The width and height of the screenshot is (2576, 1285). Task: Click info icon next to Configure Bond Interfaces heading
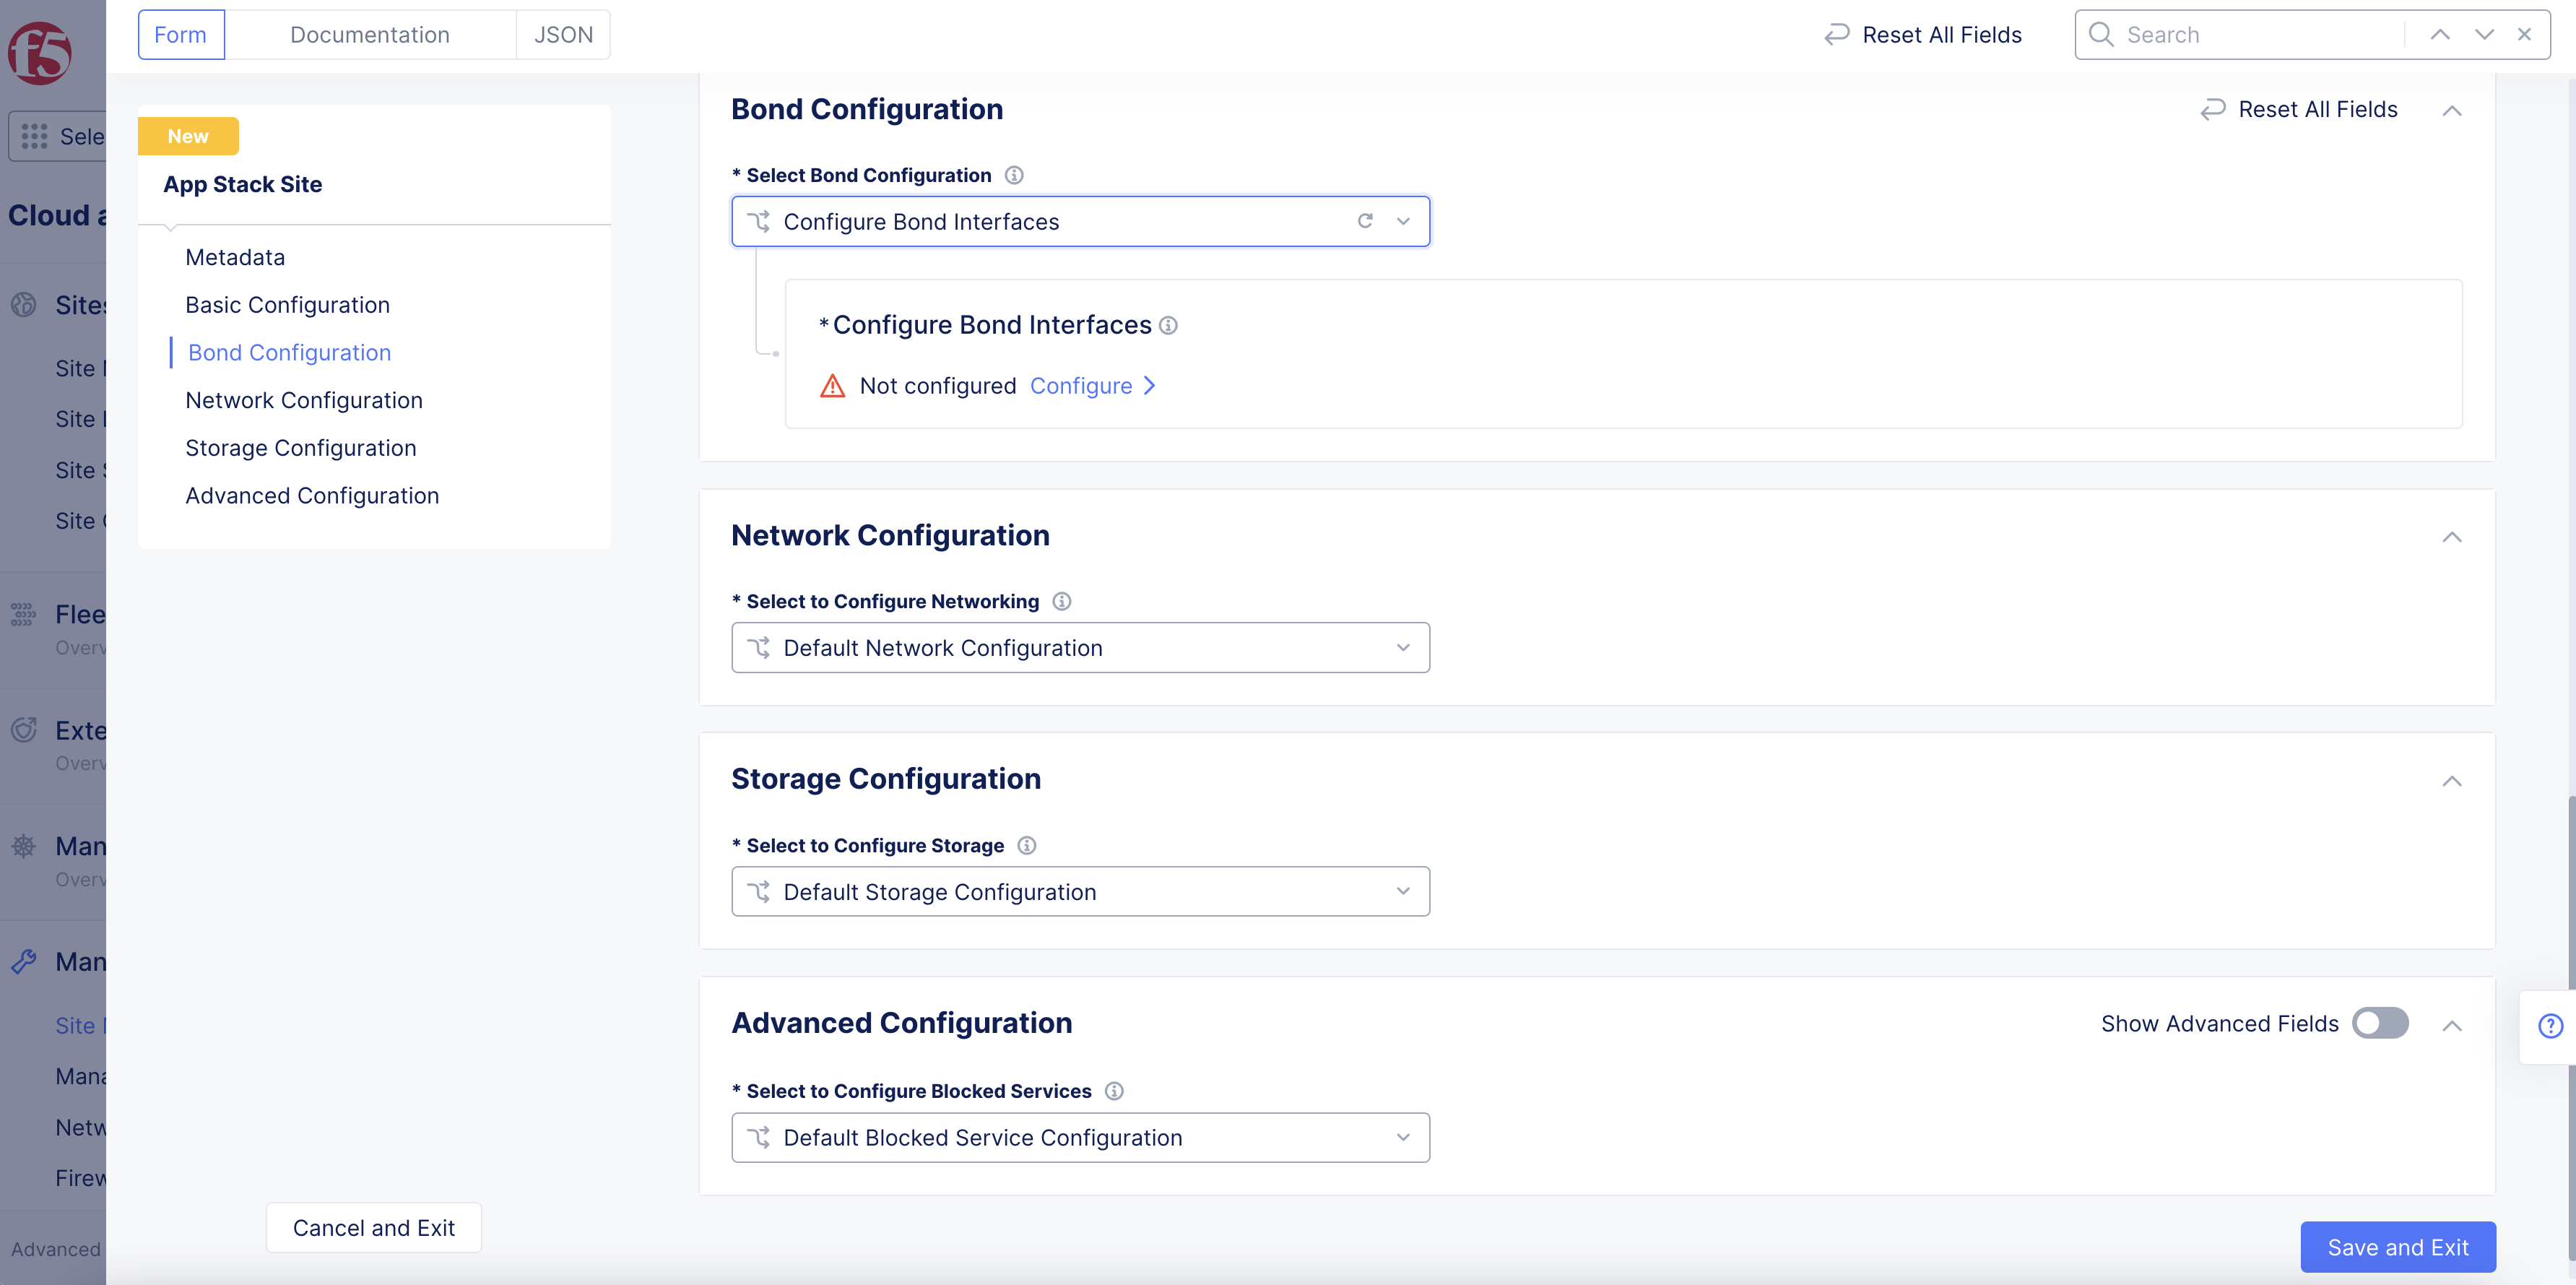[x=1168, y=326]
